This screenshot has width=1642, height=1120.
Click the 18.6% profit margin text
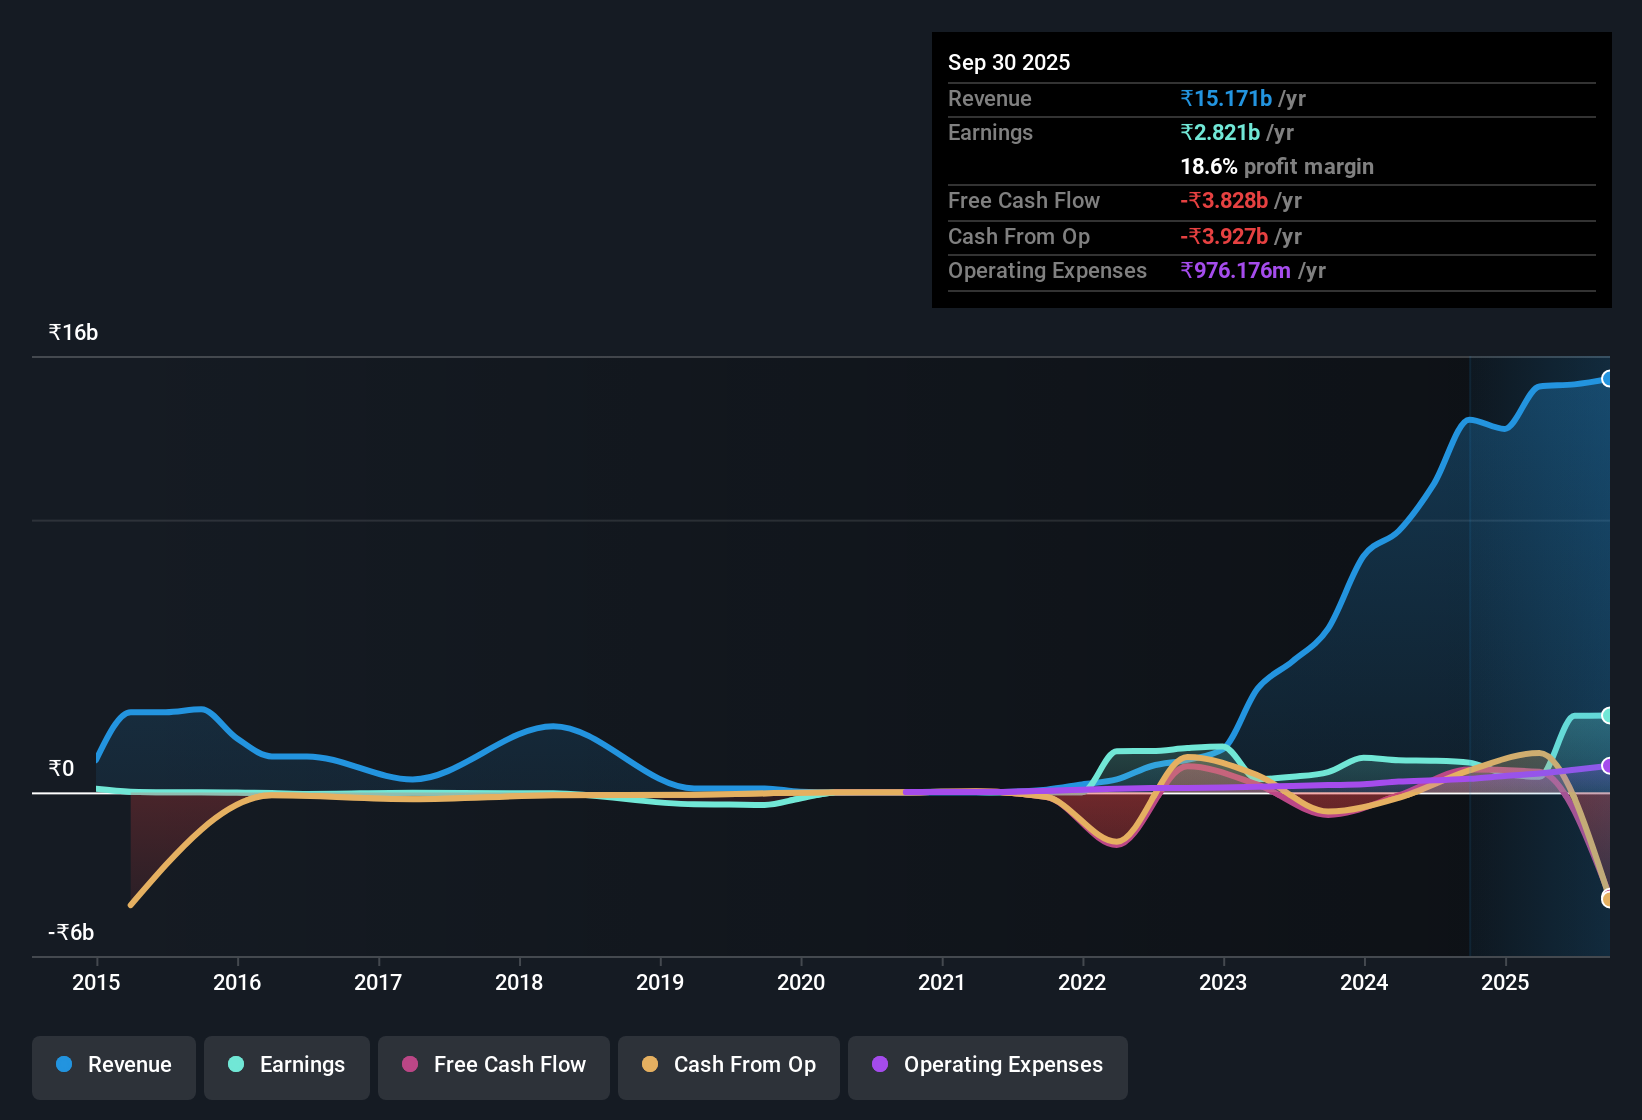(1277, 167)
